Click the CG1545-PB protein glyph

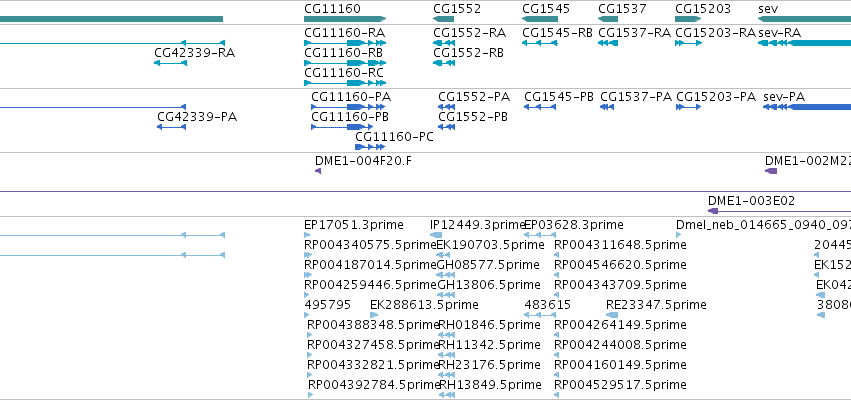pyautogui.click(x=539, y=107)
